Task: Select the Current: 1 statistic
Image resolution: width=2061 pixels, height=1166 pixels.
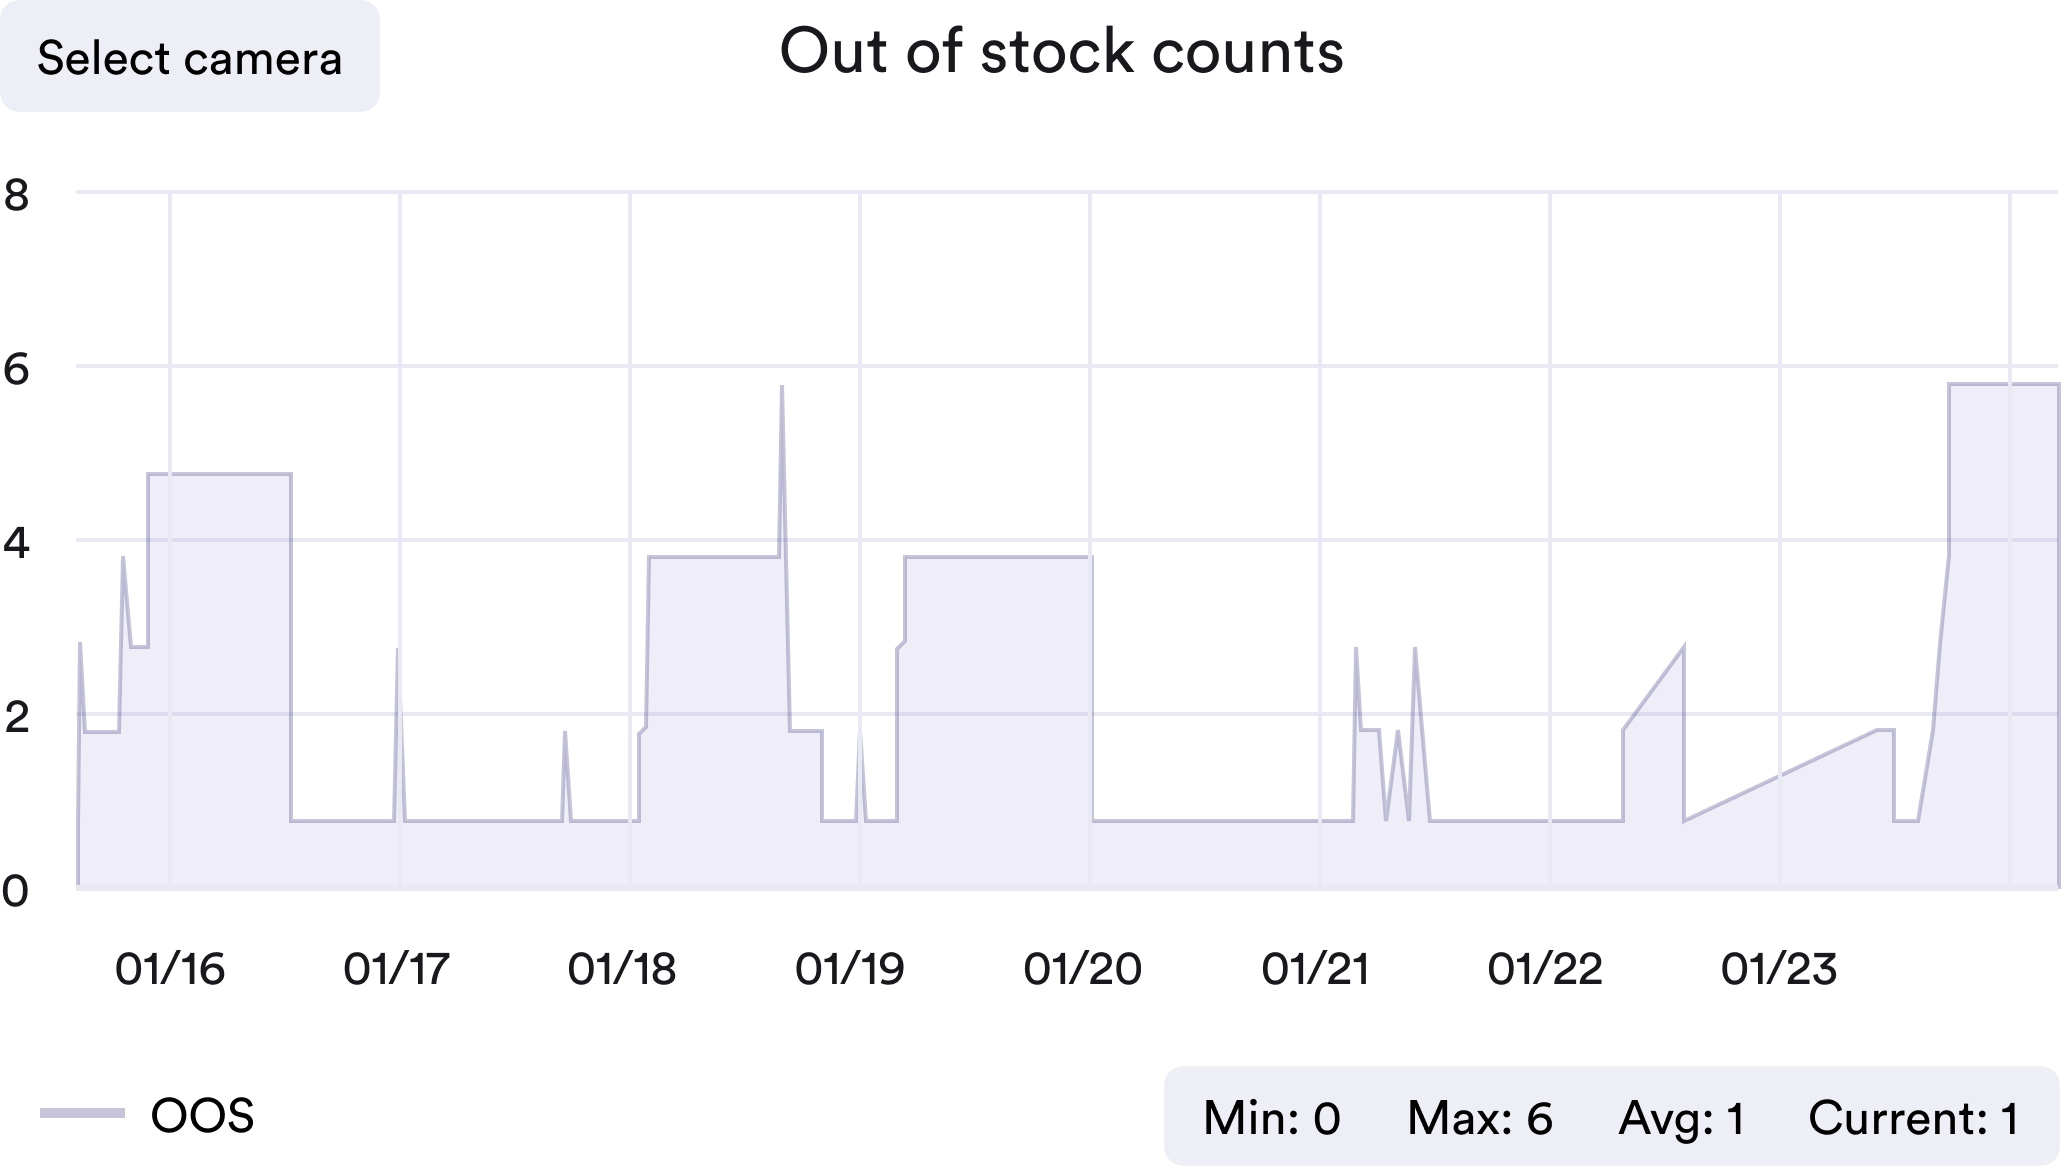Action: [1913, 1118]
